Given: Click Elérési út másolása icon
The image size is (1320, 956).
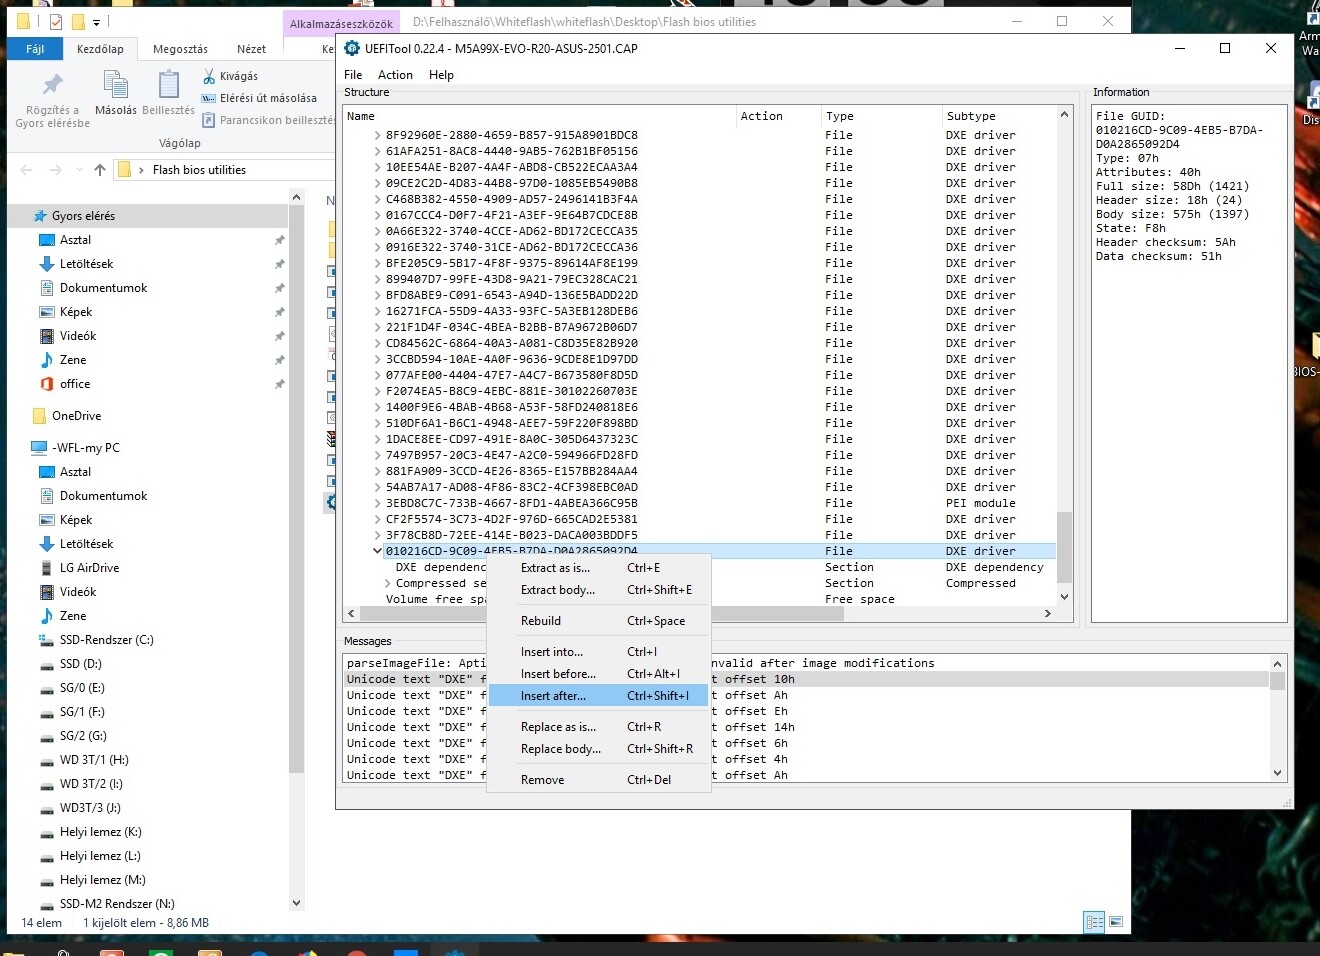Looking at the screenshot, I should (x=209, y=98).
